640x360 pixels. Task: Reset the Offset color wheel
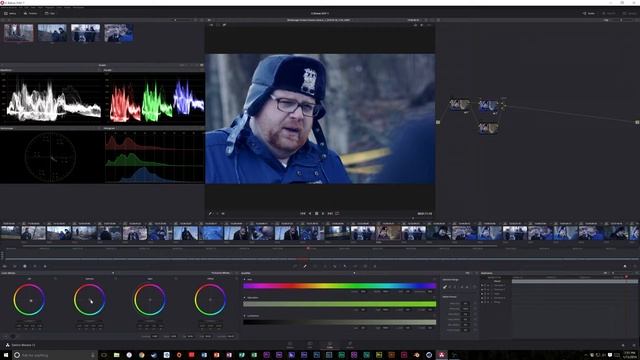pyautogui.click(x=236, y=279)
